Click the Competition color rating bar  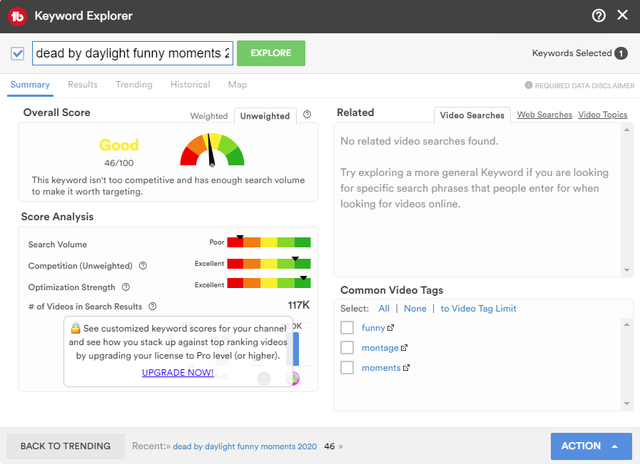tap(269, 264)
